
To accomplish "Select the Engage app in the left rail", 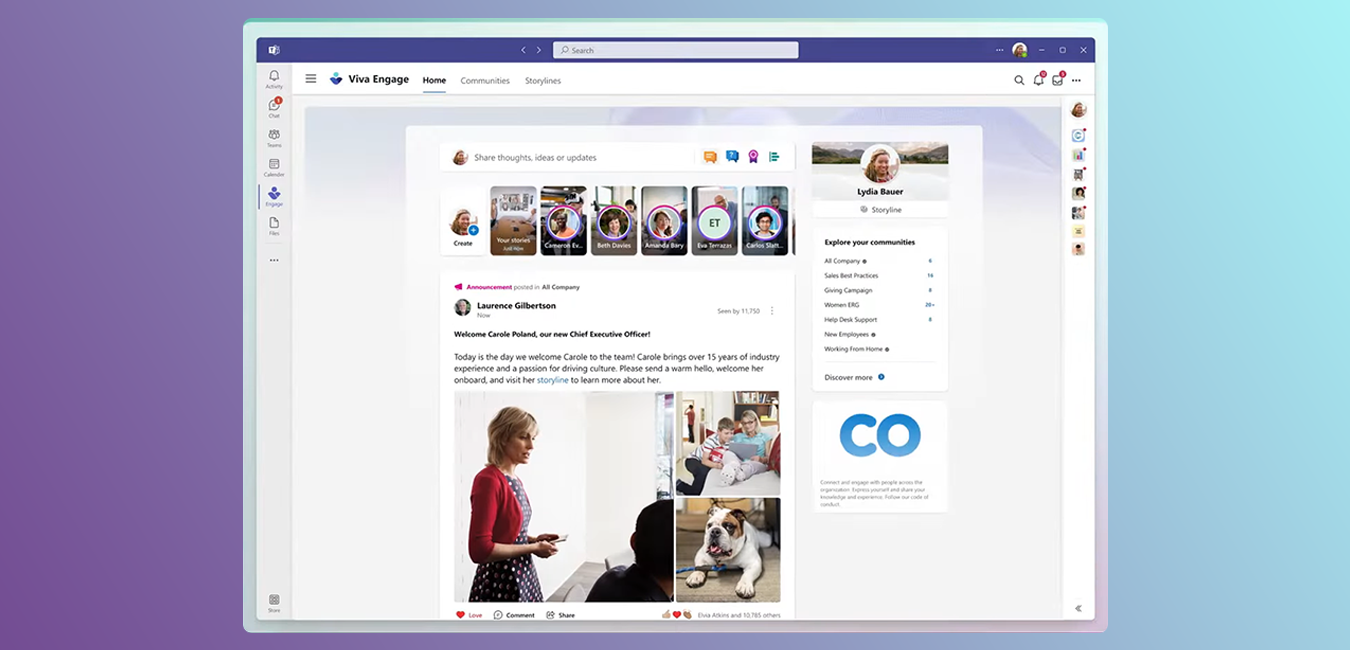I will [274, 196].
